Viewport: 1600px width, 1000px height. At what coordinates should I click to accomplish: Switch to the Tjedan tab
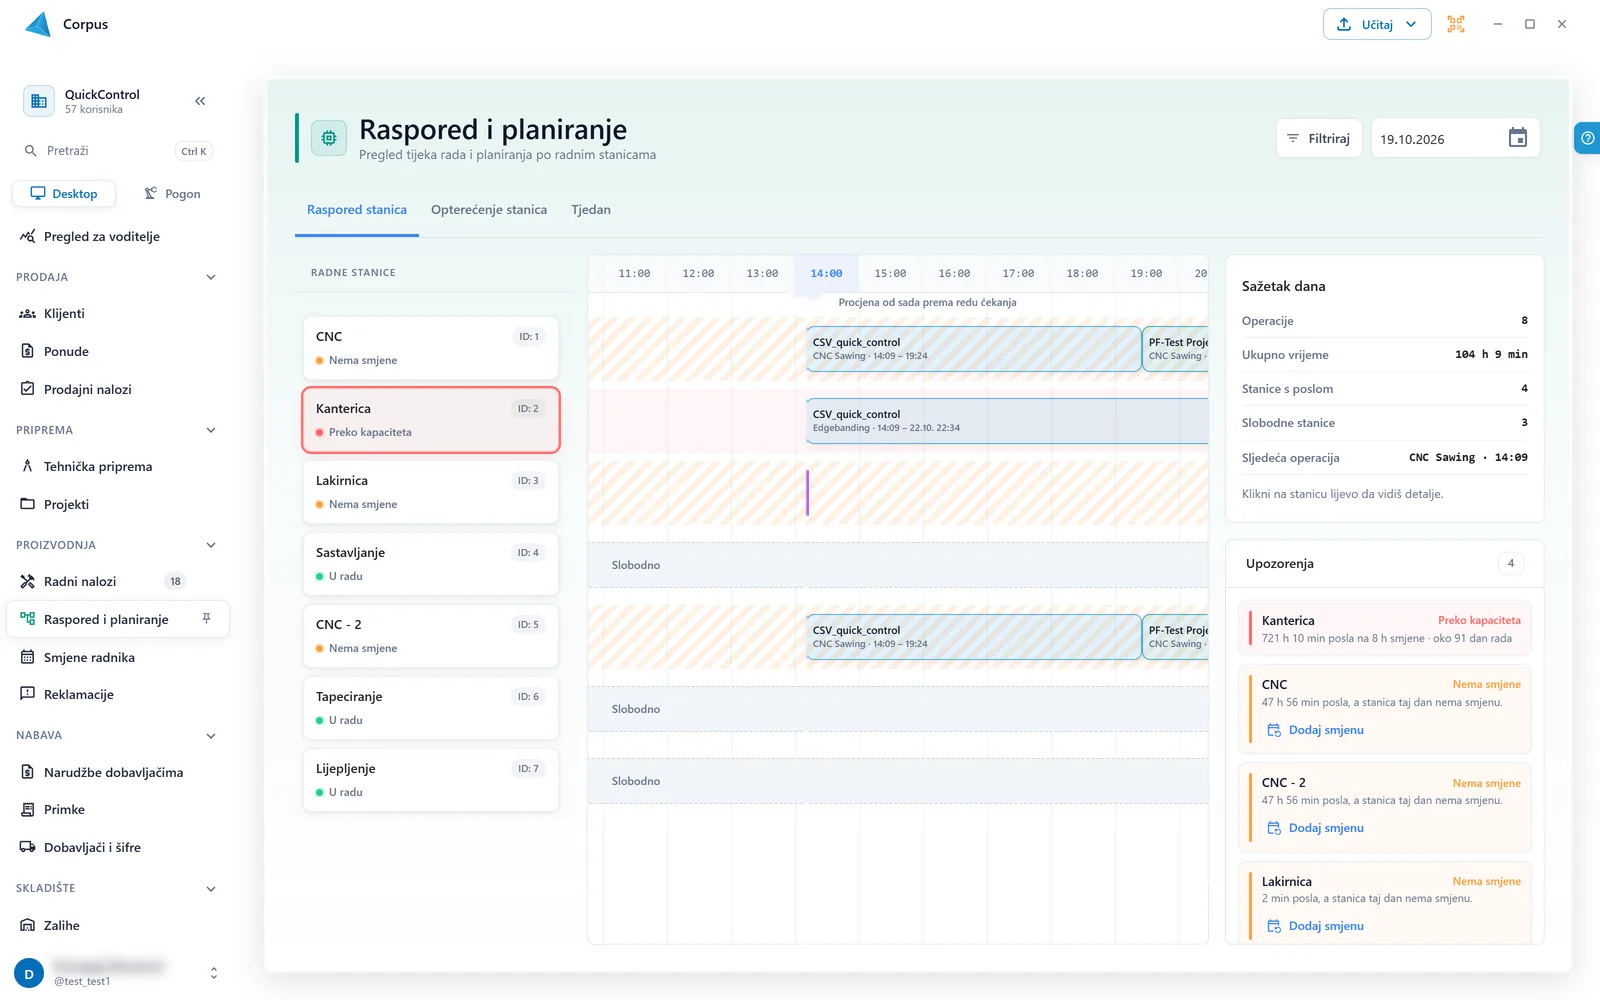591,210
